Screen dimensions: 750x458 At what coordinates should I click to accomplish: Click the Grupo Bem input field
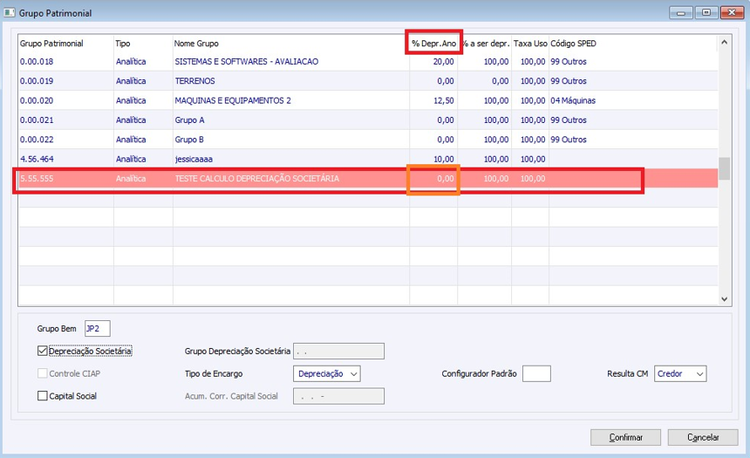tap(98, 328)
